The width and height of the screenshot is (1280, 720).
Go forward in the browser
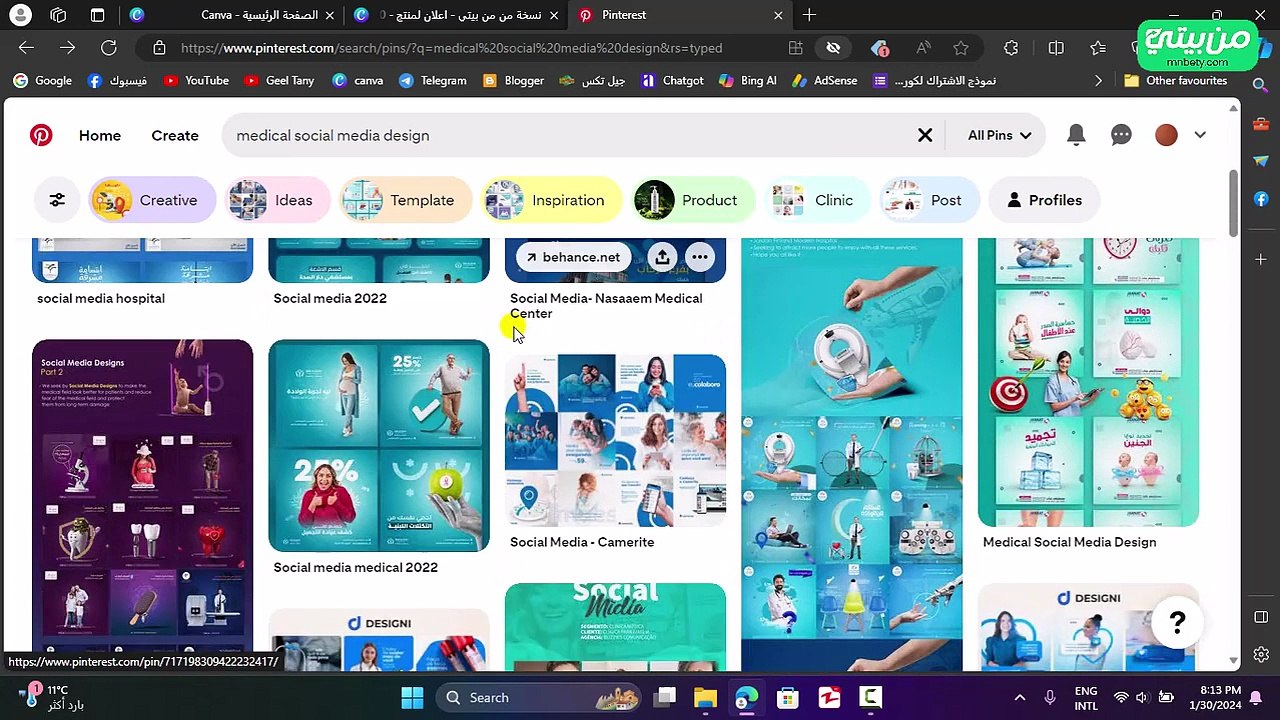(x=67, y=48)
